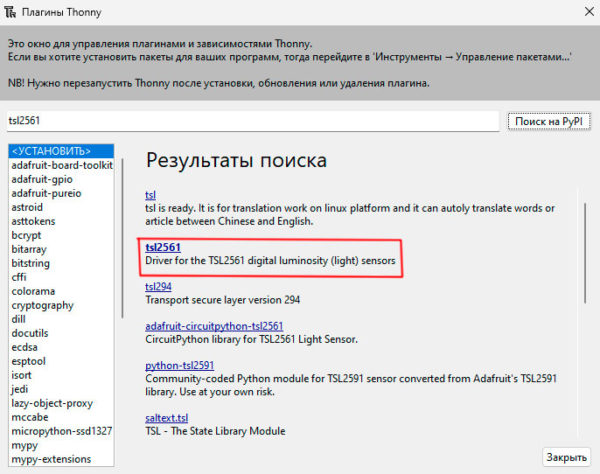Screen dimensions: 600x474
Task: Open the 'tsl' search result link
Action: [x=151, y=195]
